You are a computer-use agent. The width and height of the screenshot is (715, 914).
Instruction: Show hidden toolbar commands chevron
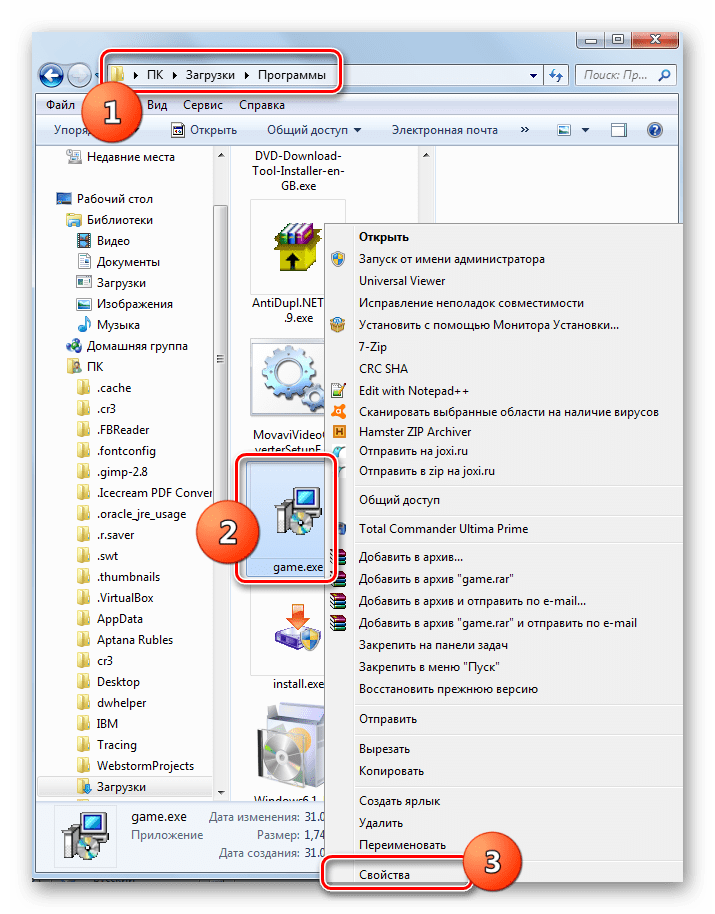point(524,129)
